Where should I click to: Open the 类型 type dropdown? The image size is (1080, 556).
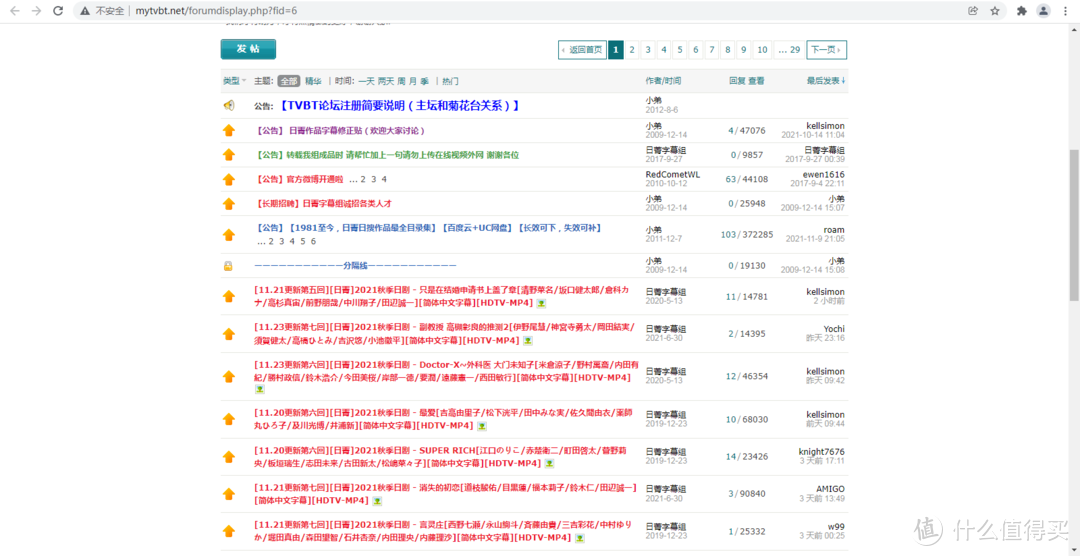[234, 81]
